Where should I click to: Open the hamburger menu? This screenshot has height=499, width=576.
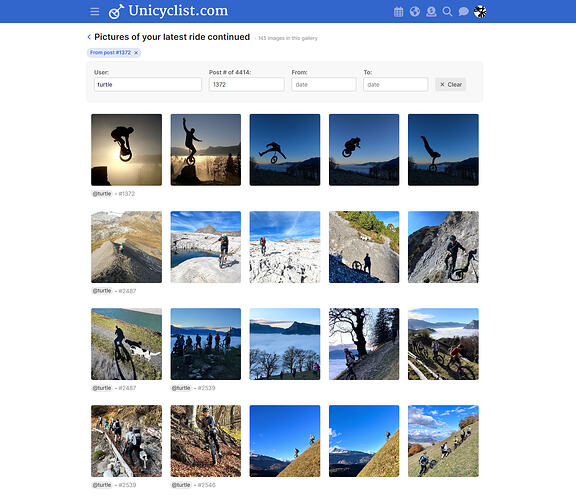click(x=94, y=12)
